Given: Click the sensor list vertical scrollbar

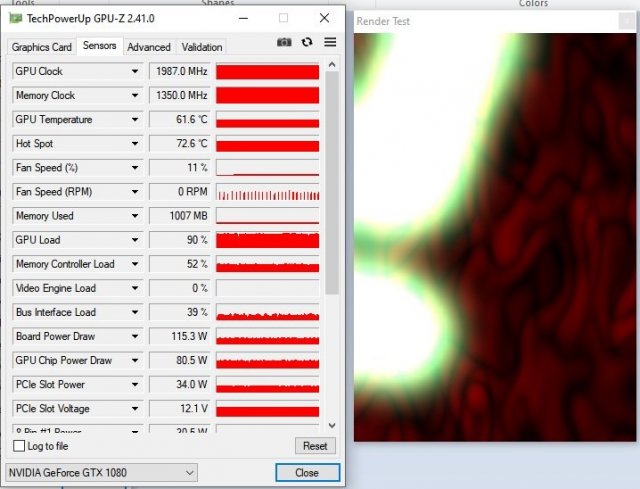Looking at the screenshot, I should tap(332, 180).
